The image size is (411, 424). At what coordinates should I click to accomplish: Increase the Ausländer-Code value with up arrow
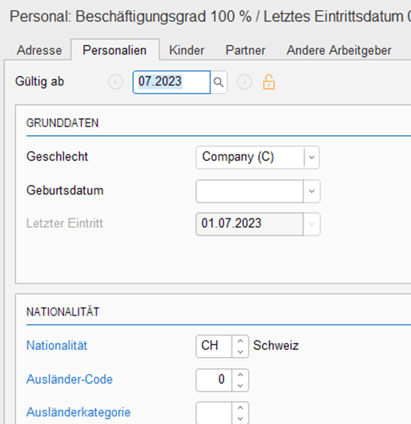[240, 375]
